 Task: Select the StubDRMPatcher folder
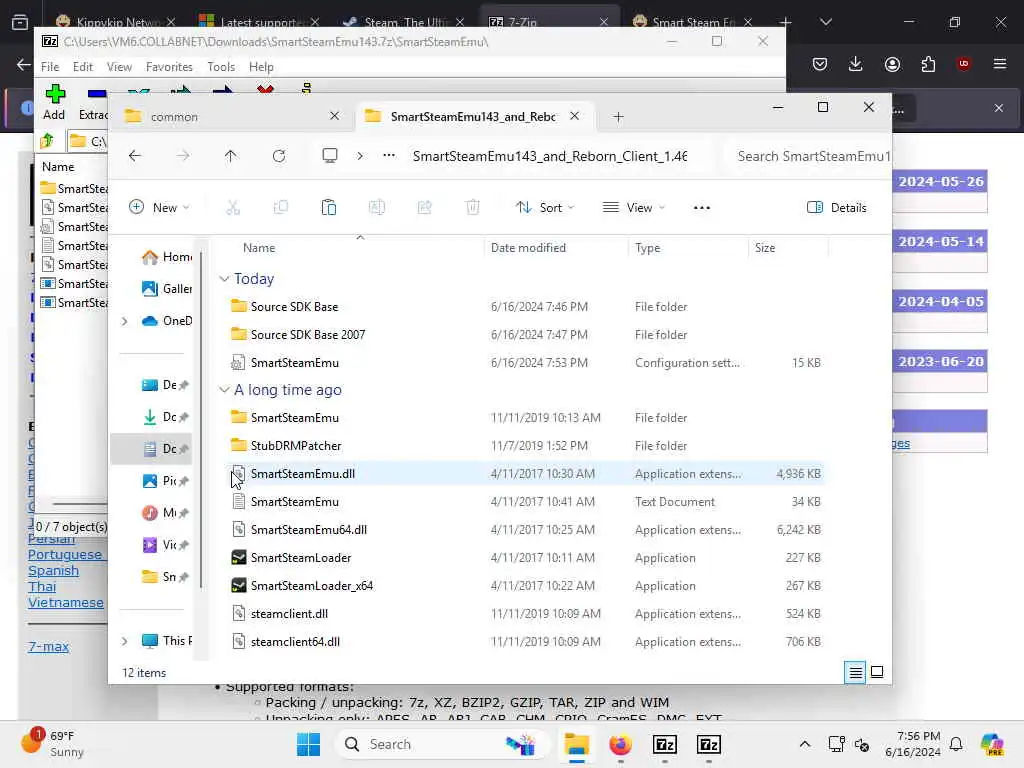click(526, 445)
